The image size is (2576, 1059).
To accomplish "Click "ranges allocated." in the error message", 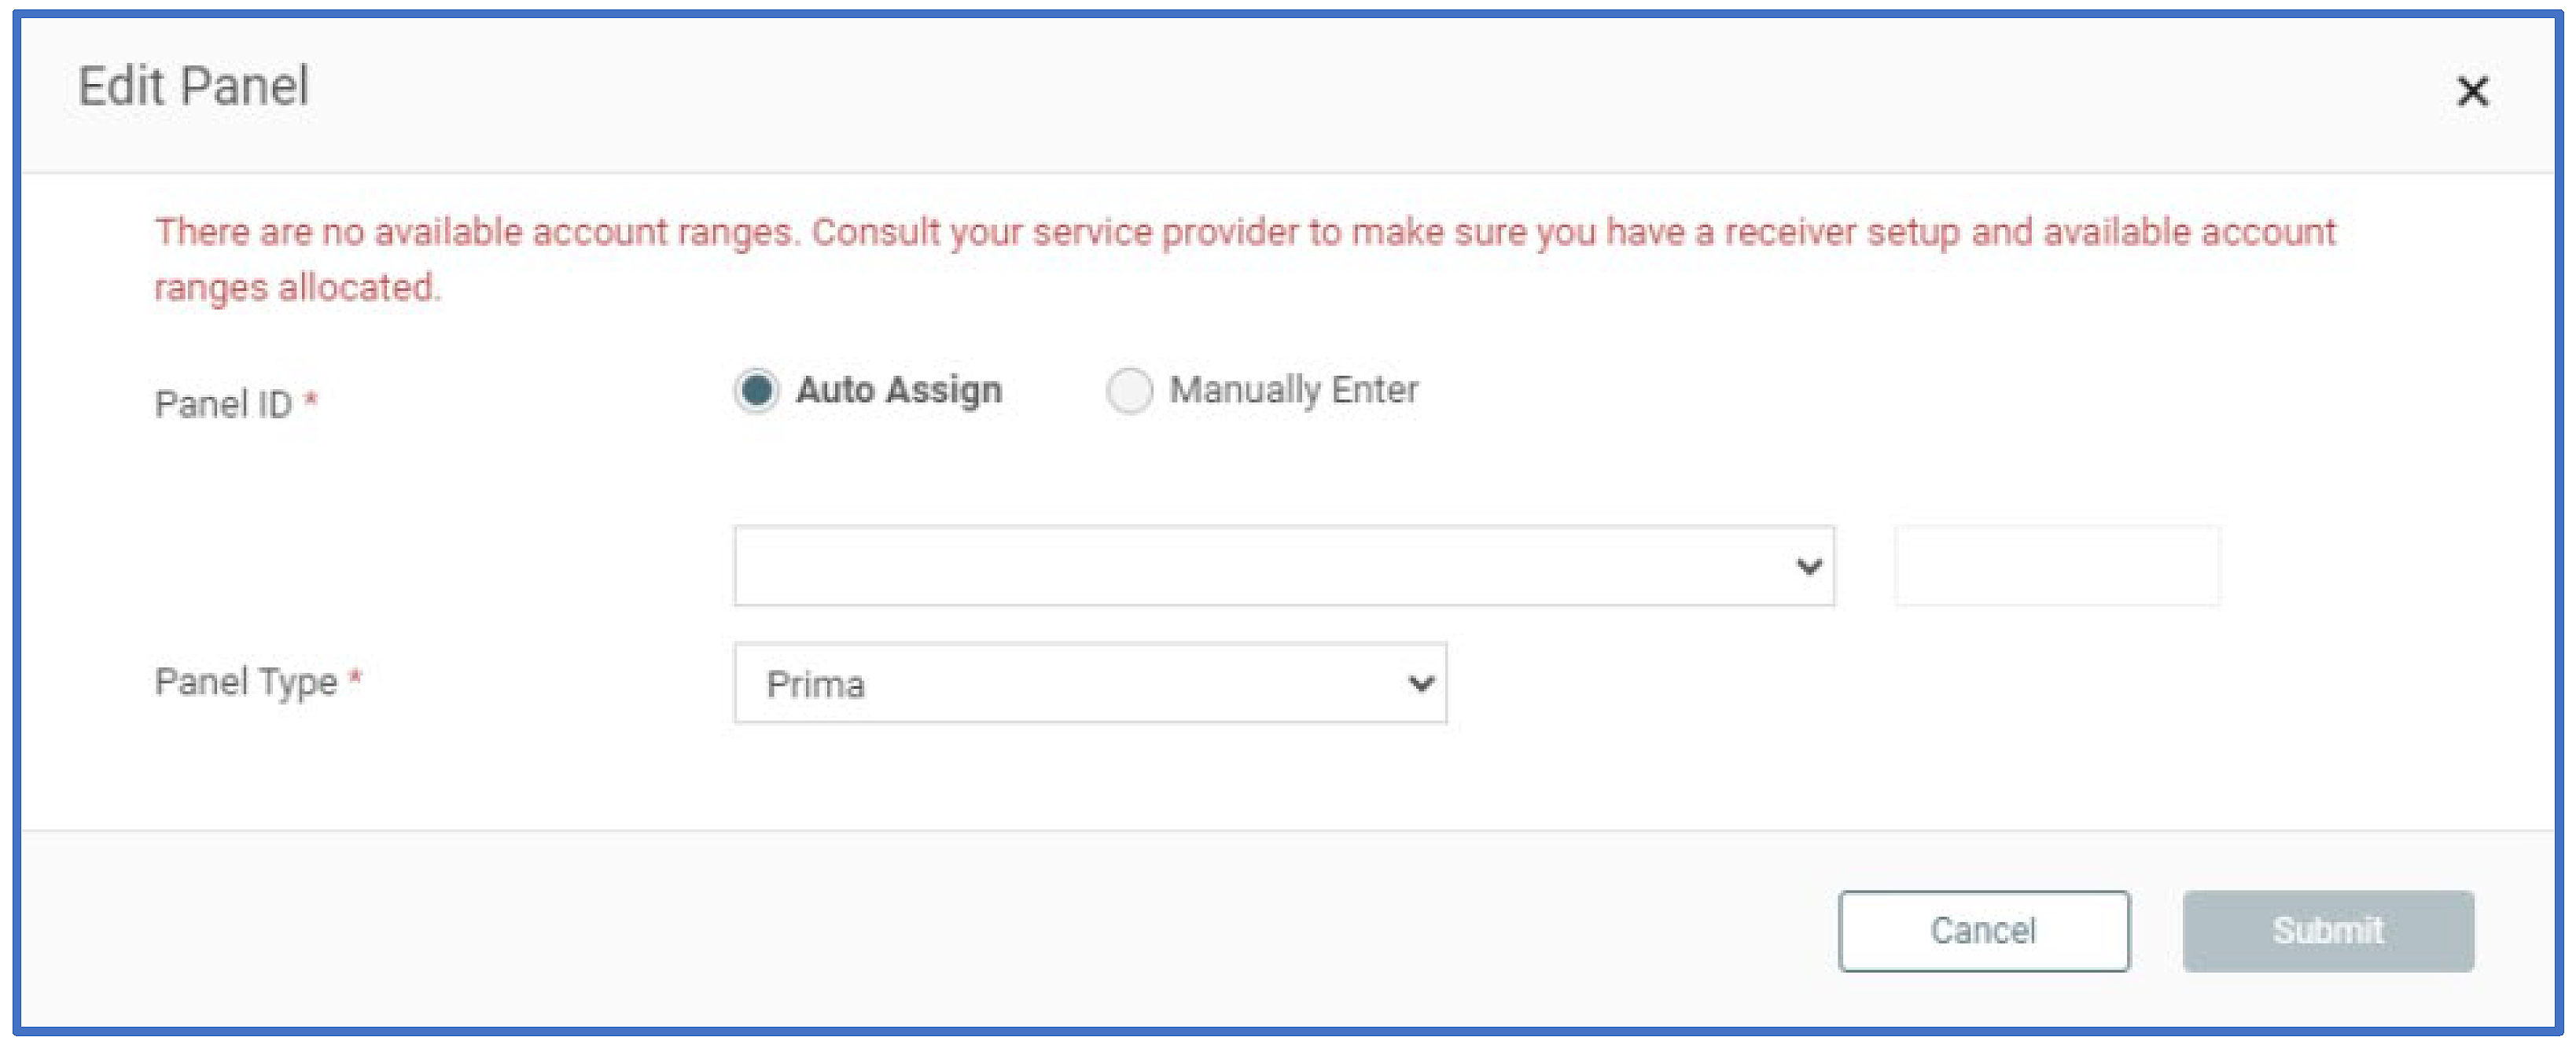I will 297,288.
